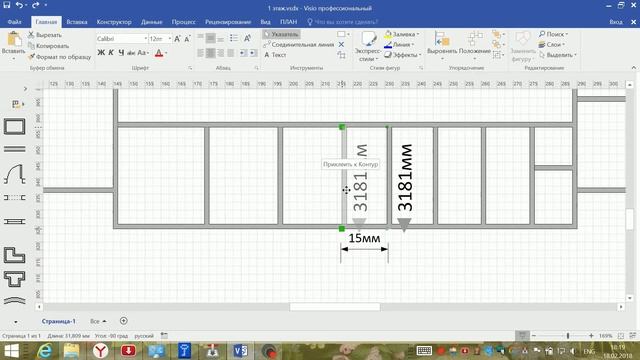The height and width of the screenshot is (360, 640).
Task: Toggle strikethrough abc formatting
Action: coord(131,53)
